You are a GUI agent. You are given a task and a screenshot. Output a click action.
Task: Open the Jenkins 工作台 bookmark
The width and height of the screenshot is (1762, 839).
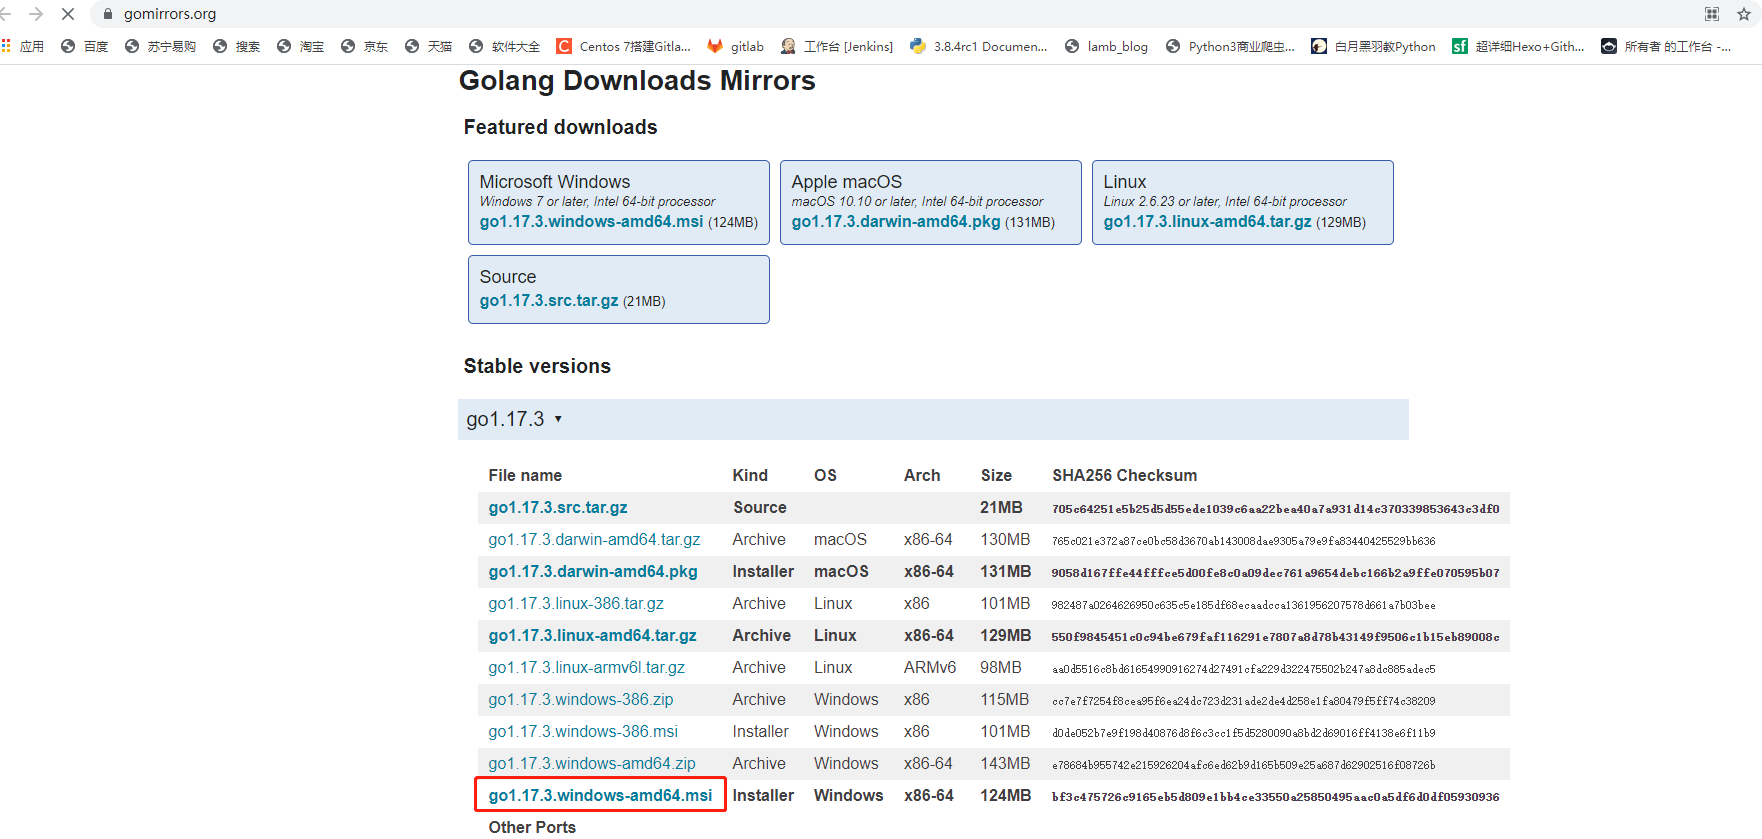tap(837, 46)
